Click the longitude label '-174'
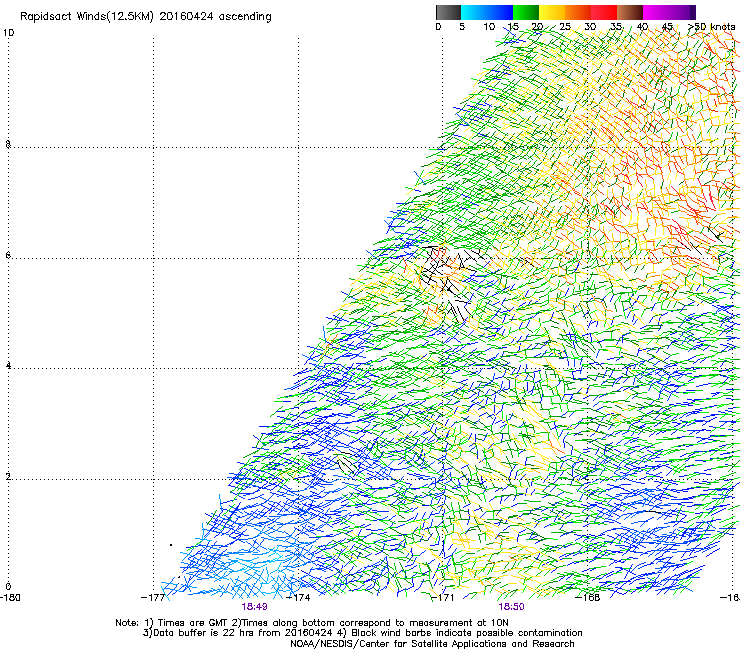The image size is (740, 650). (298, 598)
